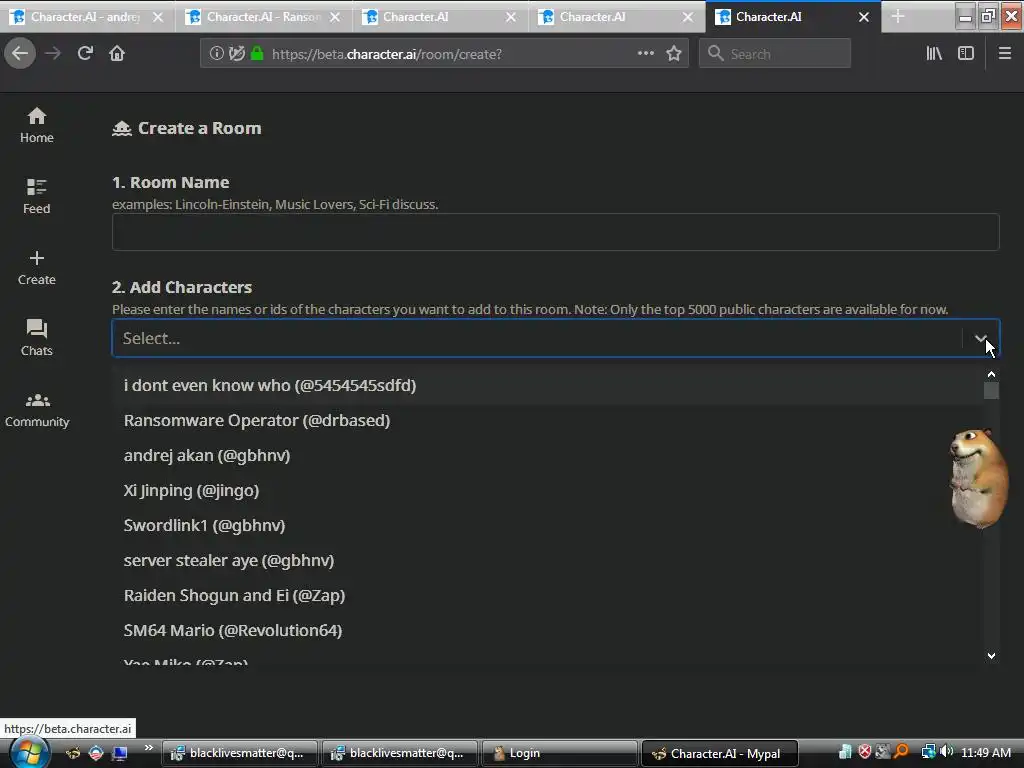The height and width of the screenshot is (768, 1024).
Task: Open the Library bookshelf icon
Action: tap(934, 54)
